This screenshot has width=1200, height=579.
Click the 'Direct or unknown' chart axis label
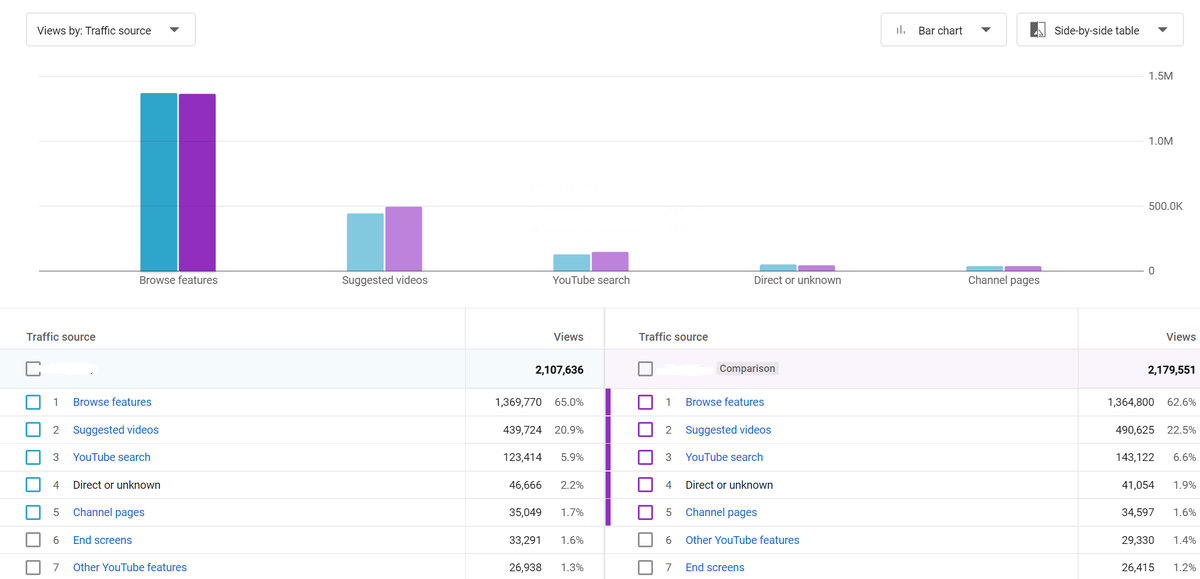tap(797, 280)
